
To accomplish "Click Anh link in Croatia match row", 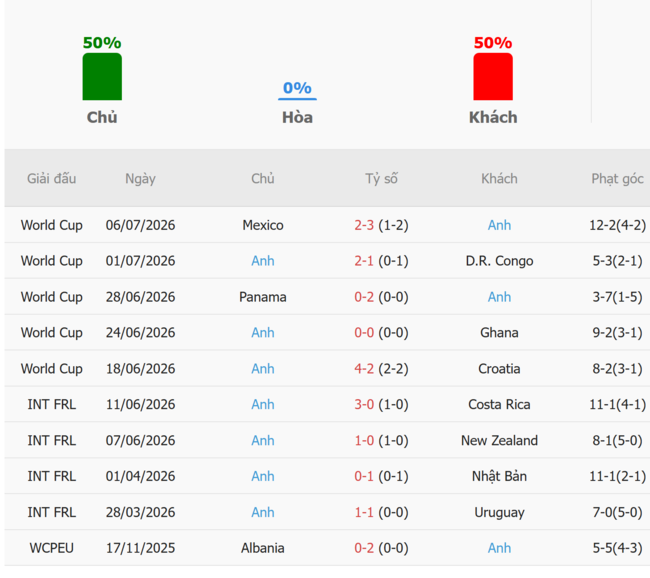I will coord(263,369).
